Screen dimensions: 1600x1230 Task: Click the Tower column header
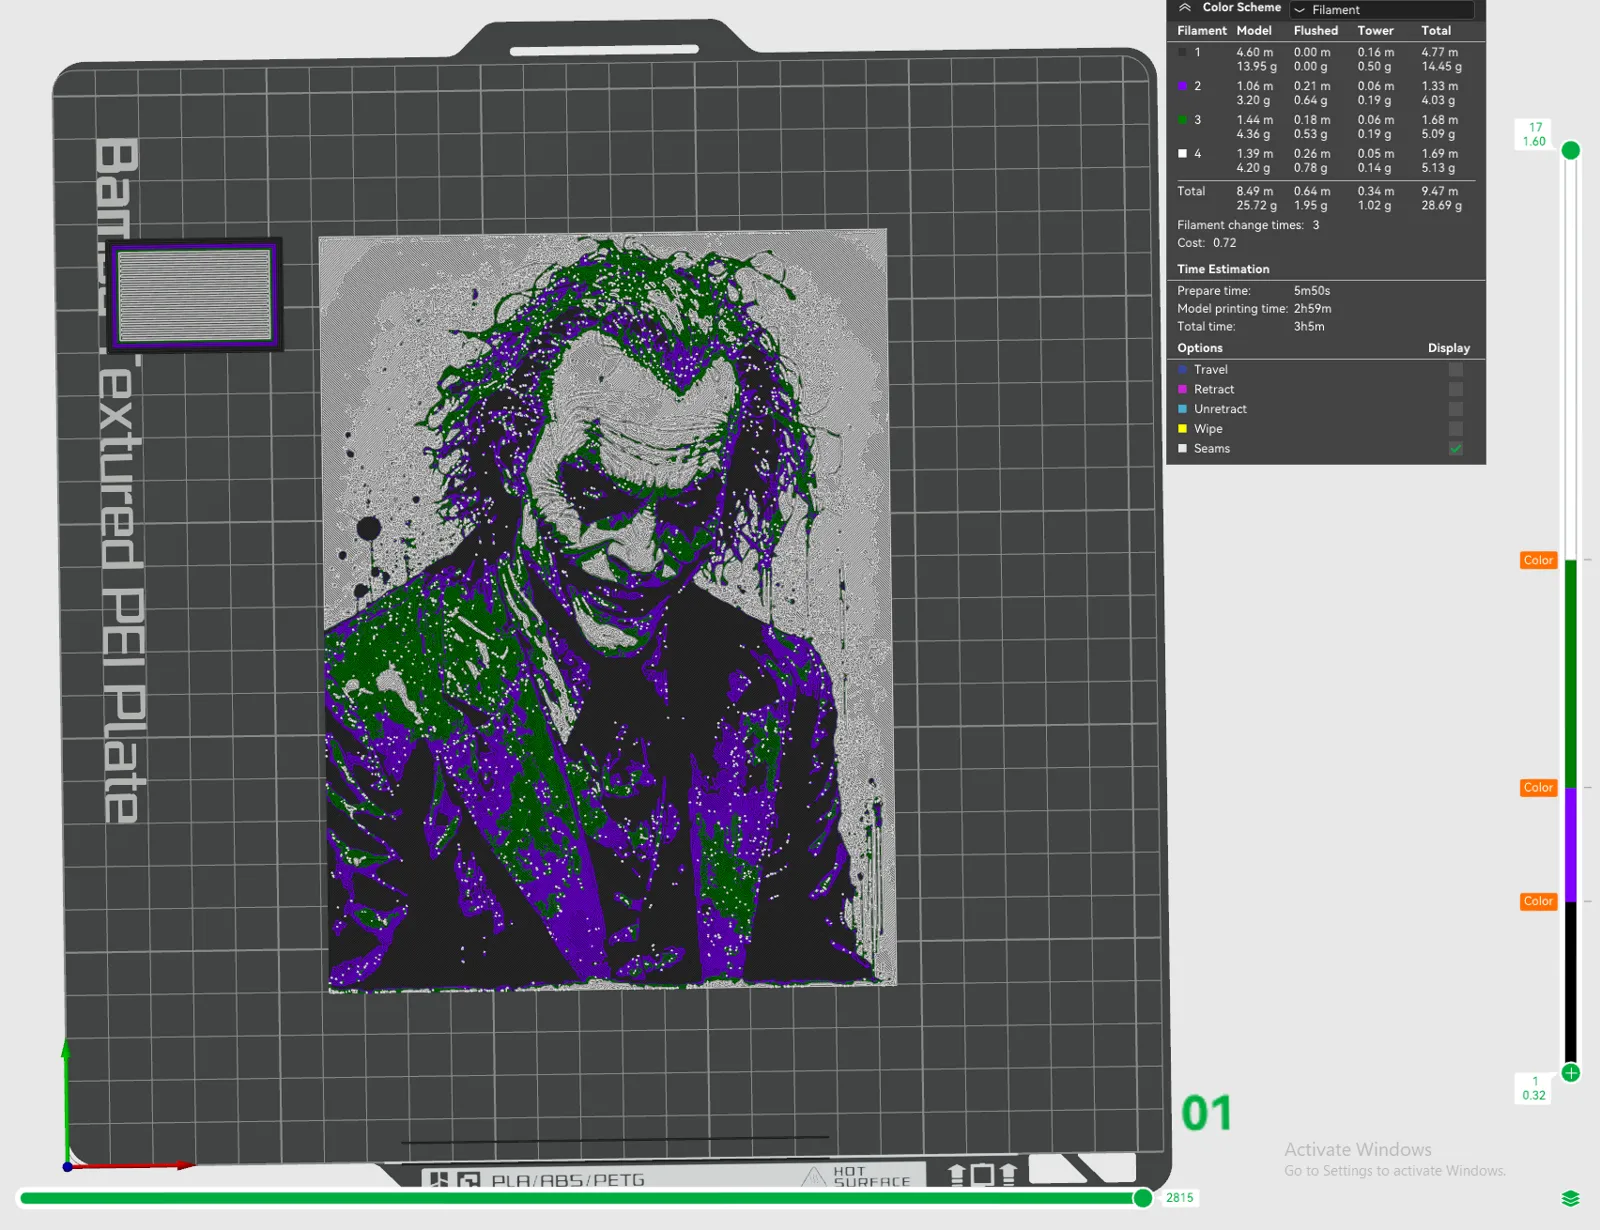point(1375,31)
